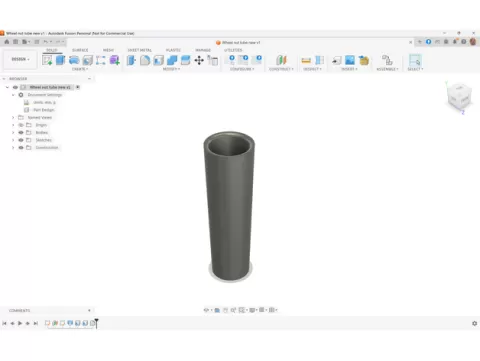Viewport: 480px width, 361px height.
Task: Click the Redo arrow
Action: click(x=58, y=42)
